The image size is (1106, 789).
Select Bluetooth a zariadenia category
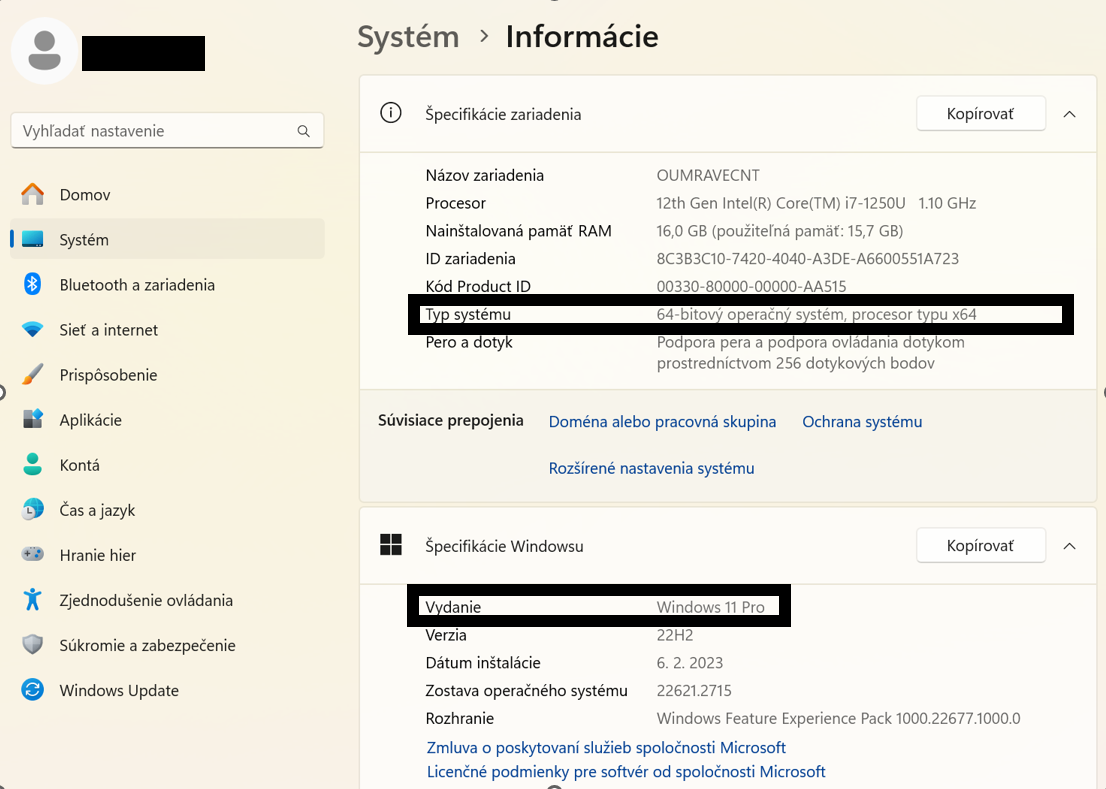pyautogui.click(x=167, y=285)
